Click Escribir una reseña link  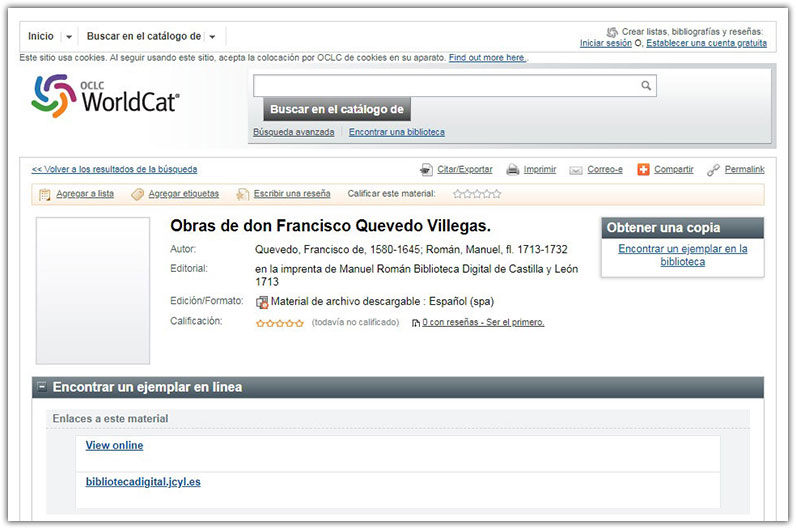(x=292, y=193)
